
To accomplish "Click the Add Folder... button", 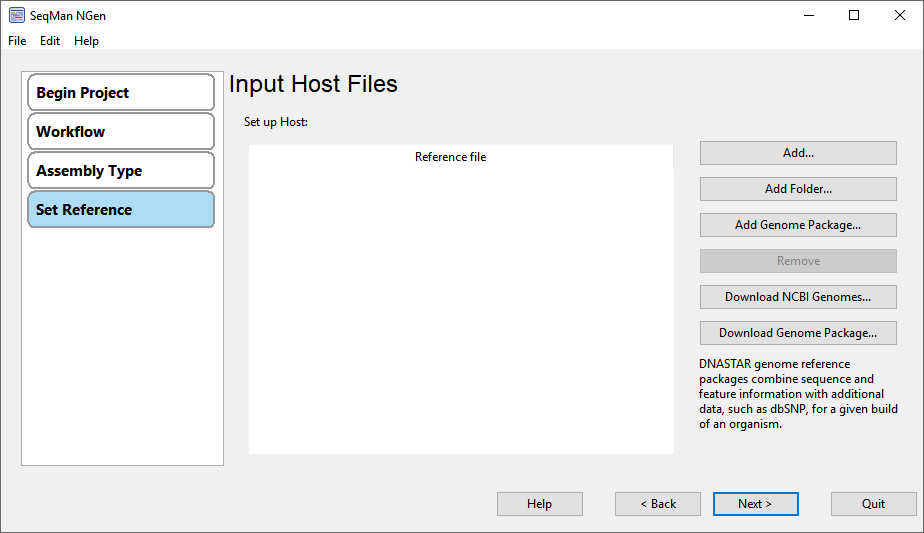I will [798, 189].
